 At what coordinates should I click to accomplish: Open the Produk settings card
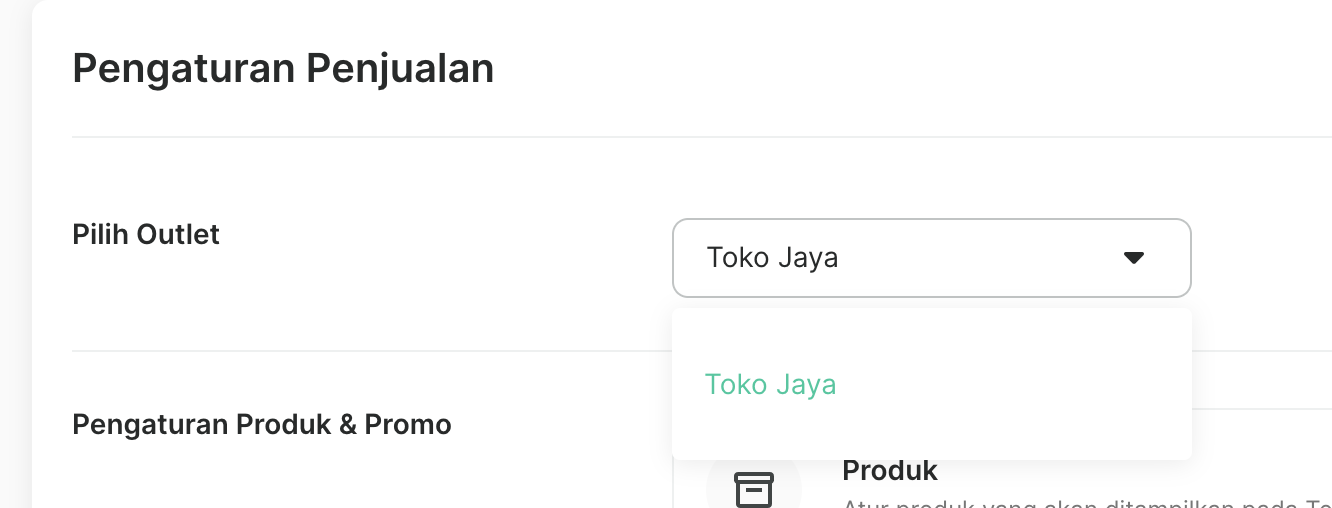point(1002,459)
